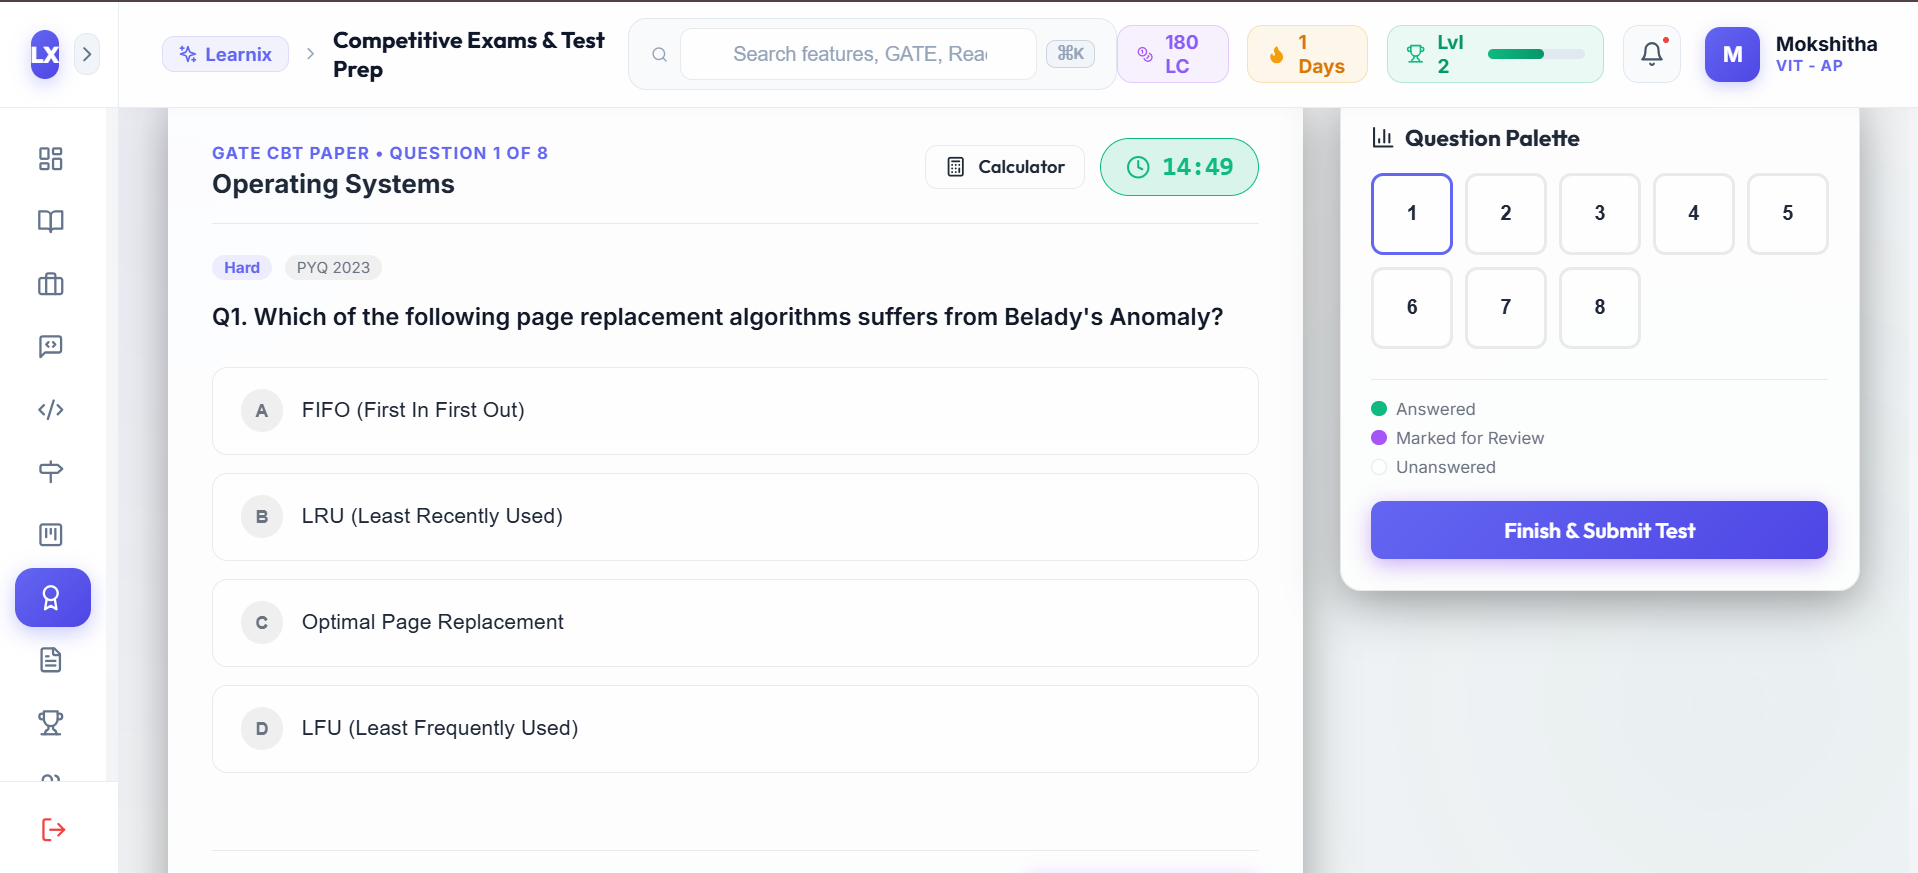Open the chat message icon in sidebar

(51, 346)
